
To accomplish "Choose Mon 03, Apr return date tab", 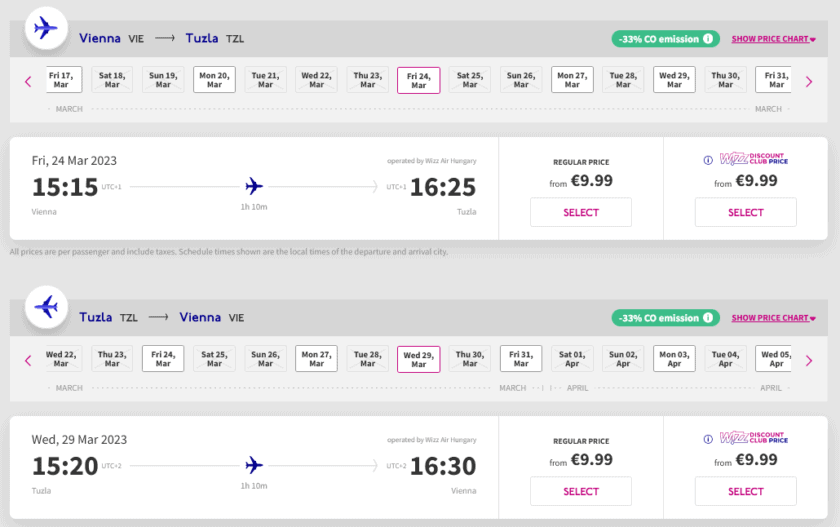I will pyautogui.click(x=674, y=359).
